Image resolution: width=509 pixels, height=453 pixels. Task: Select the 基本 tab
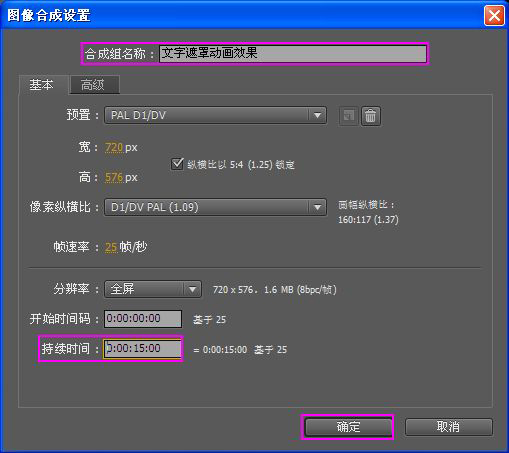coord(43,85)
